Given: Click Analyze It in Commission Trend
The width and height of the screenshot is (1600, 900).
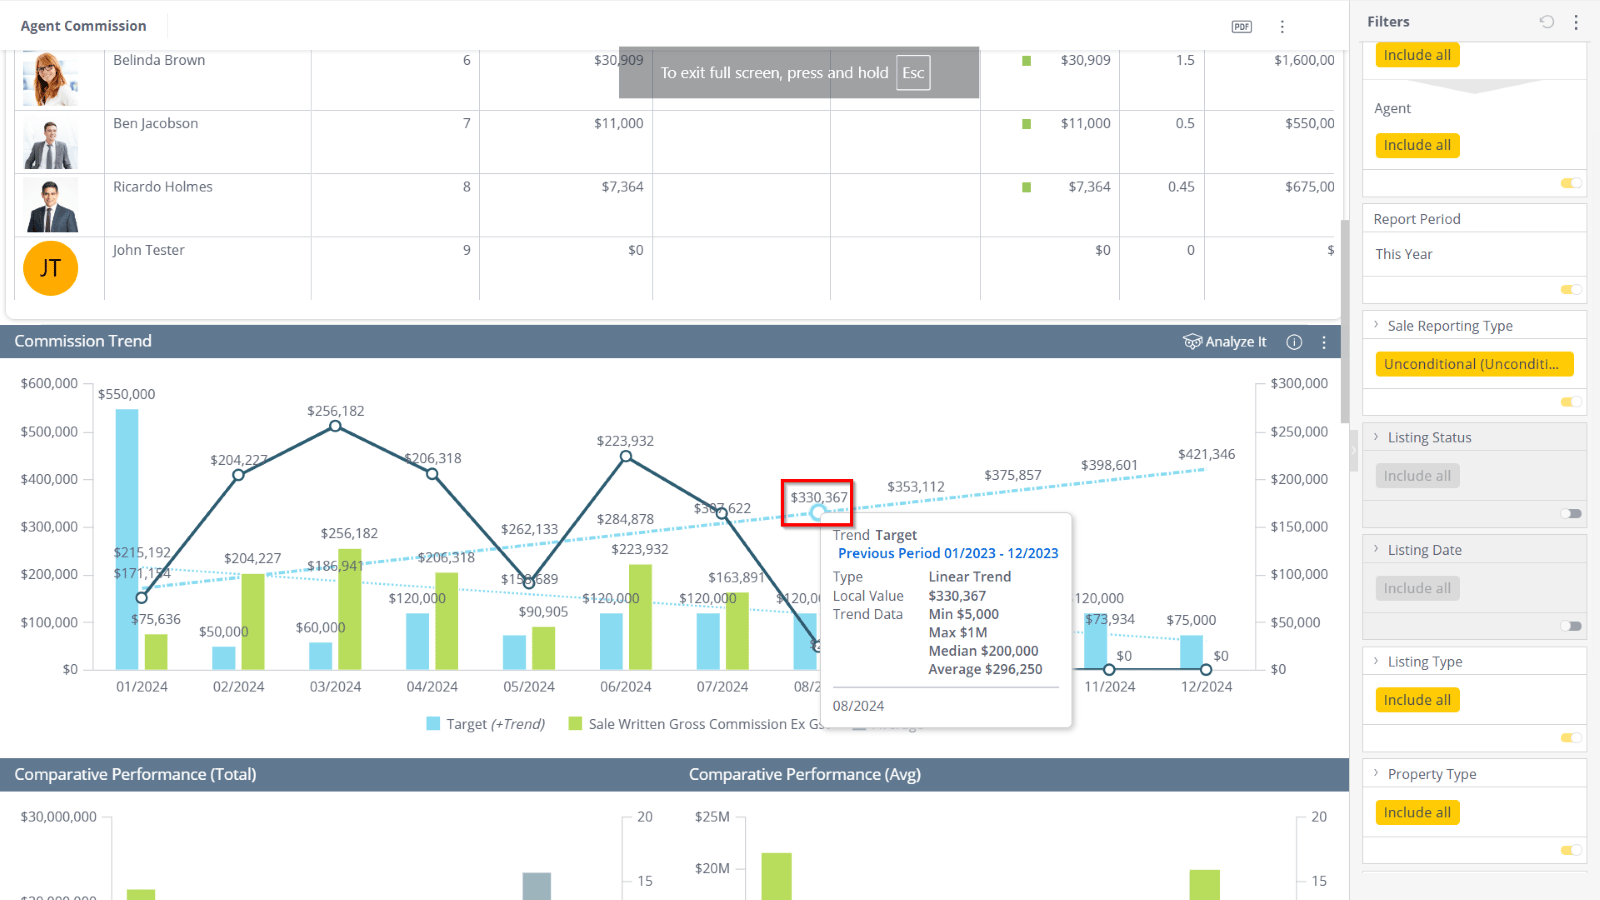Looking at the screenshot, I should (x=1225, y=342).
